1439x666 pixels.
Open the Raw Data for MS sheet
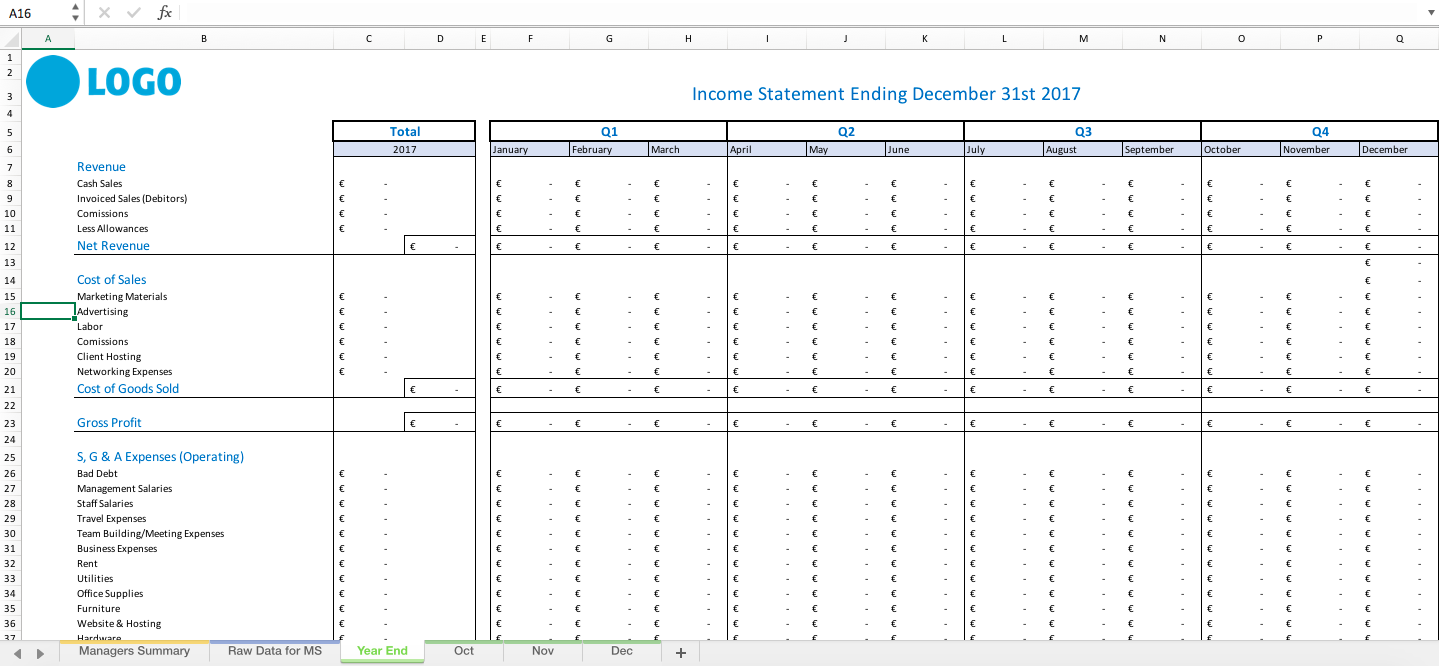point(273,651)
